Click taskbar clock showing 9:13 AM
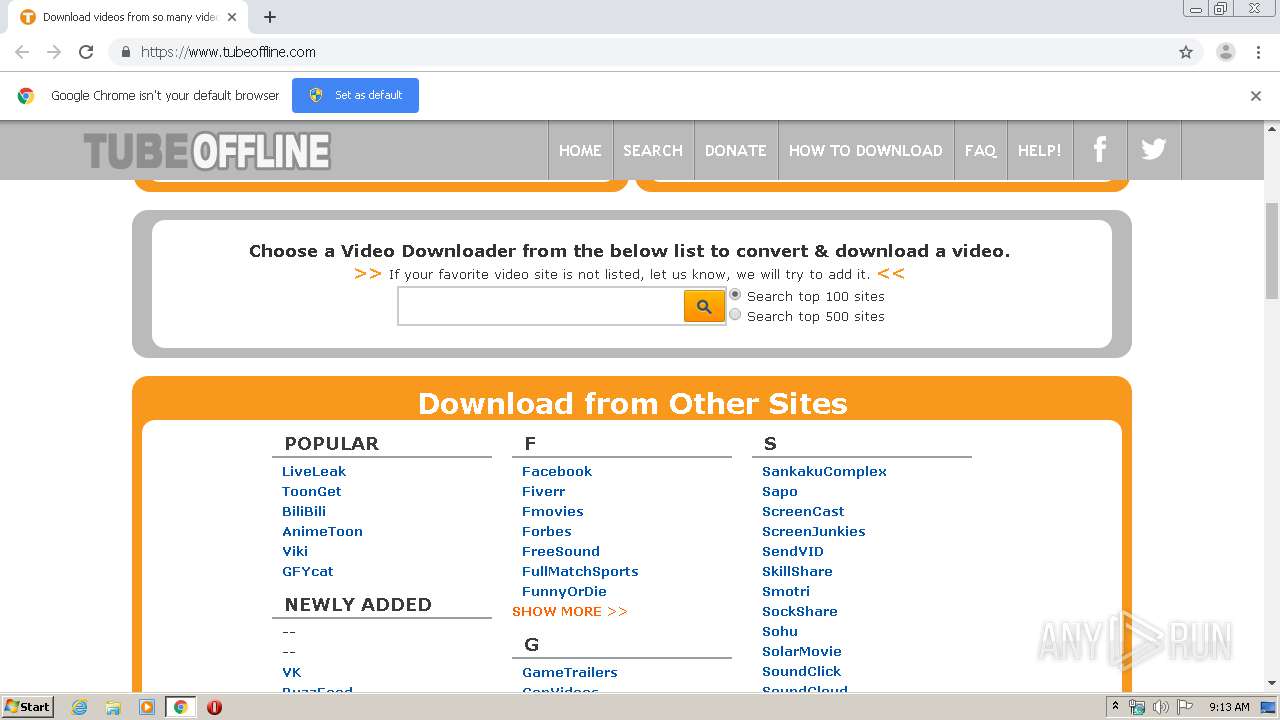 pyautogui.click(x=1229, y=707)
